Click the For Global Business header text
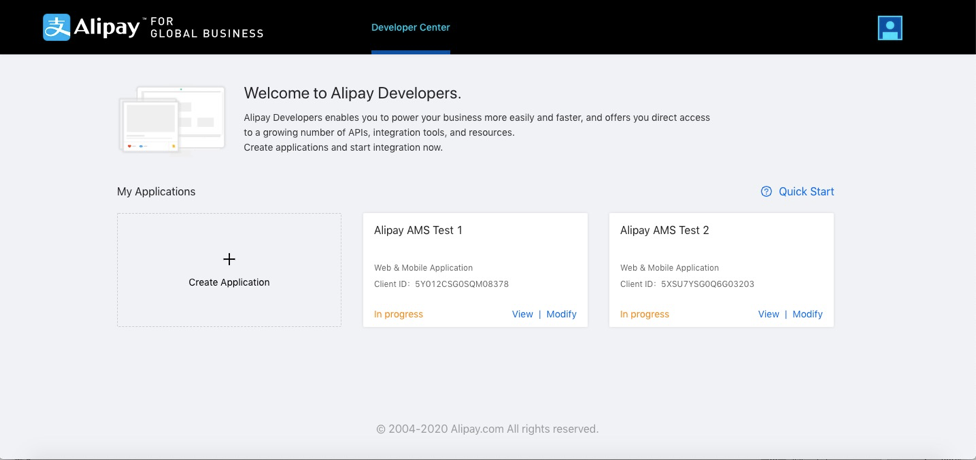The image size is (976, 460). (x=207, y=27)
